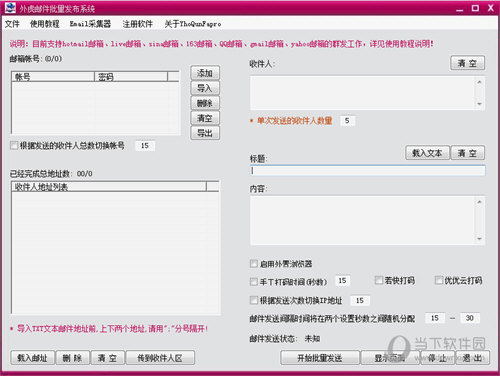Click the down arrow of the 内容 scrollbar
Image resolution: width=500 pixels, height=376 pixels.
click(x=479, y=239)
